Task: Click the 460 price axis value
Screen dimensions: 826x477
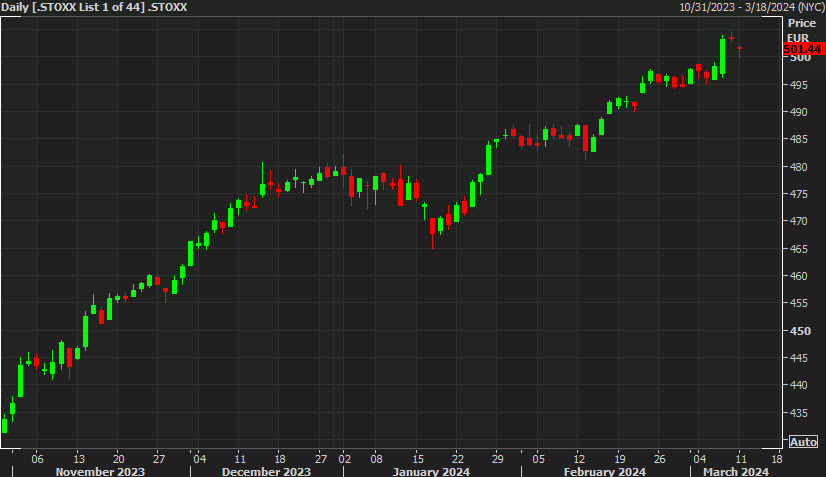Action: (799, 276)
